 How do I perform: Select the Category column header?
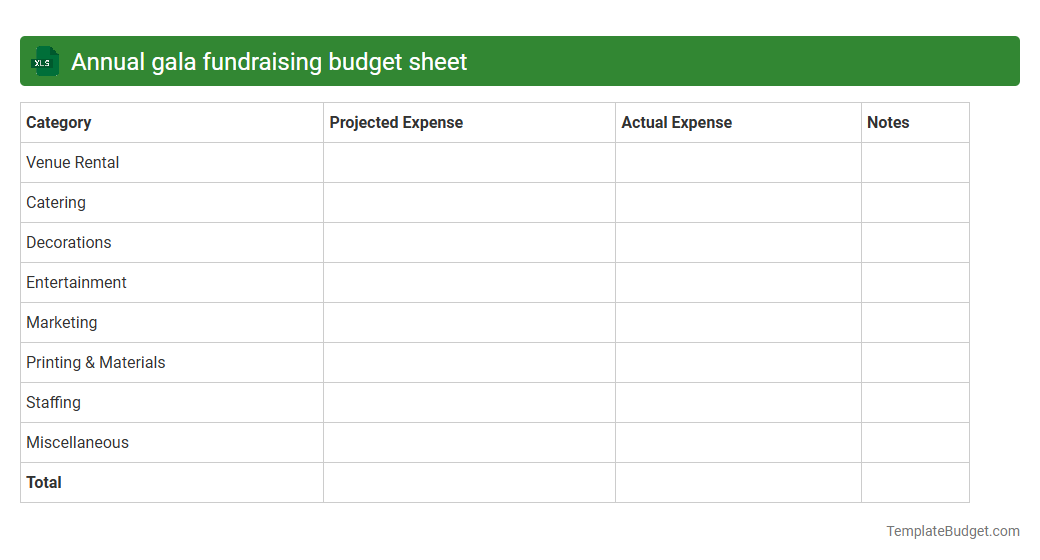pos(172,123)
